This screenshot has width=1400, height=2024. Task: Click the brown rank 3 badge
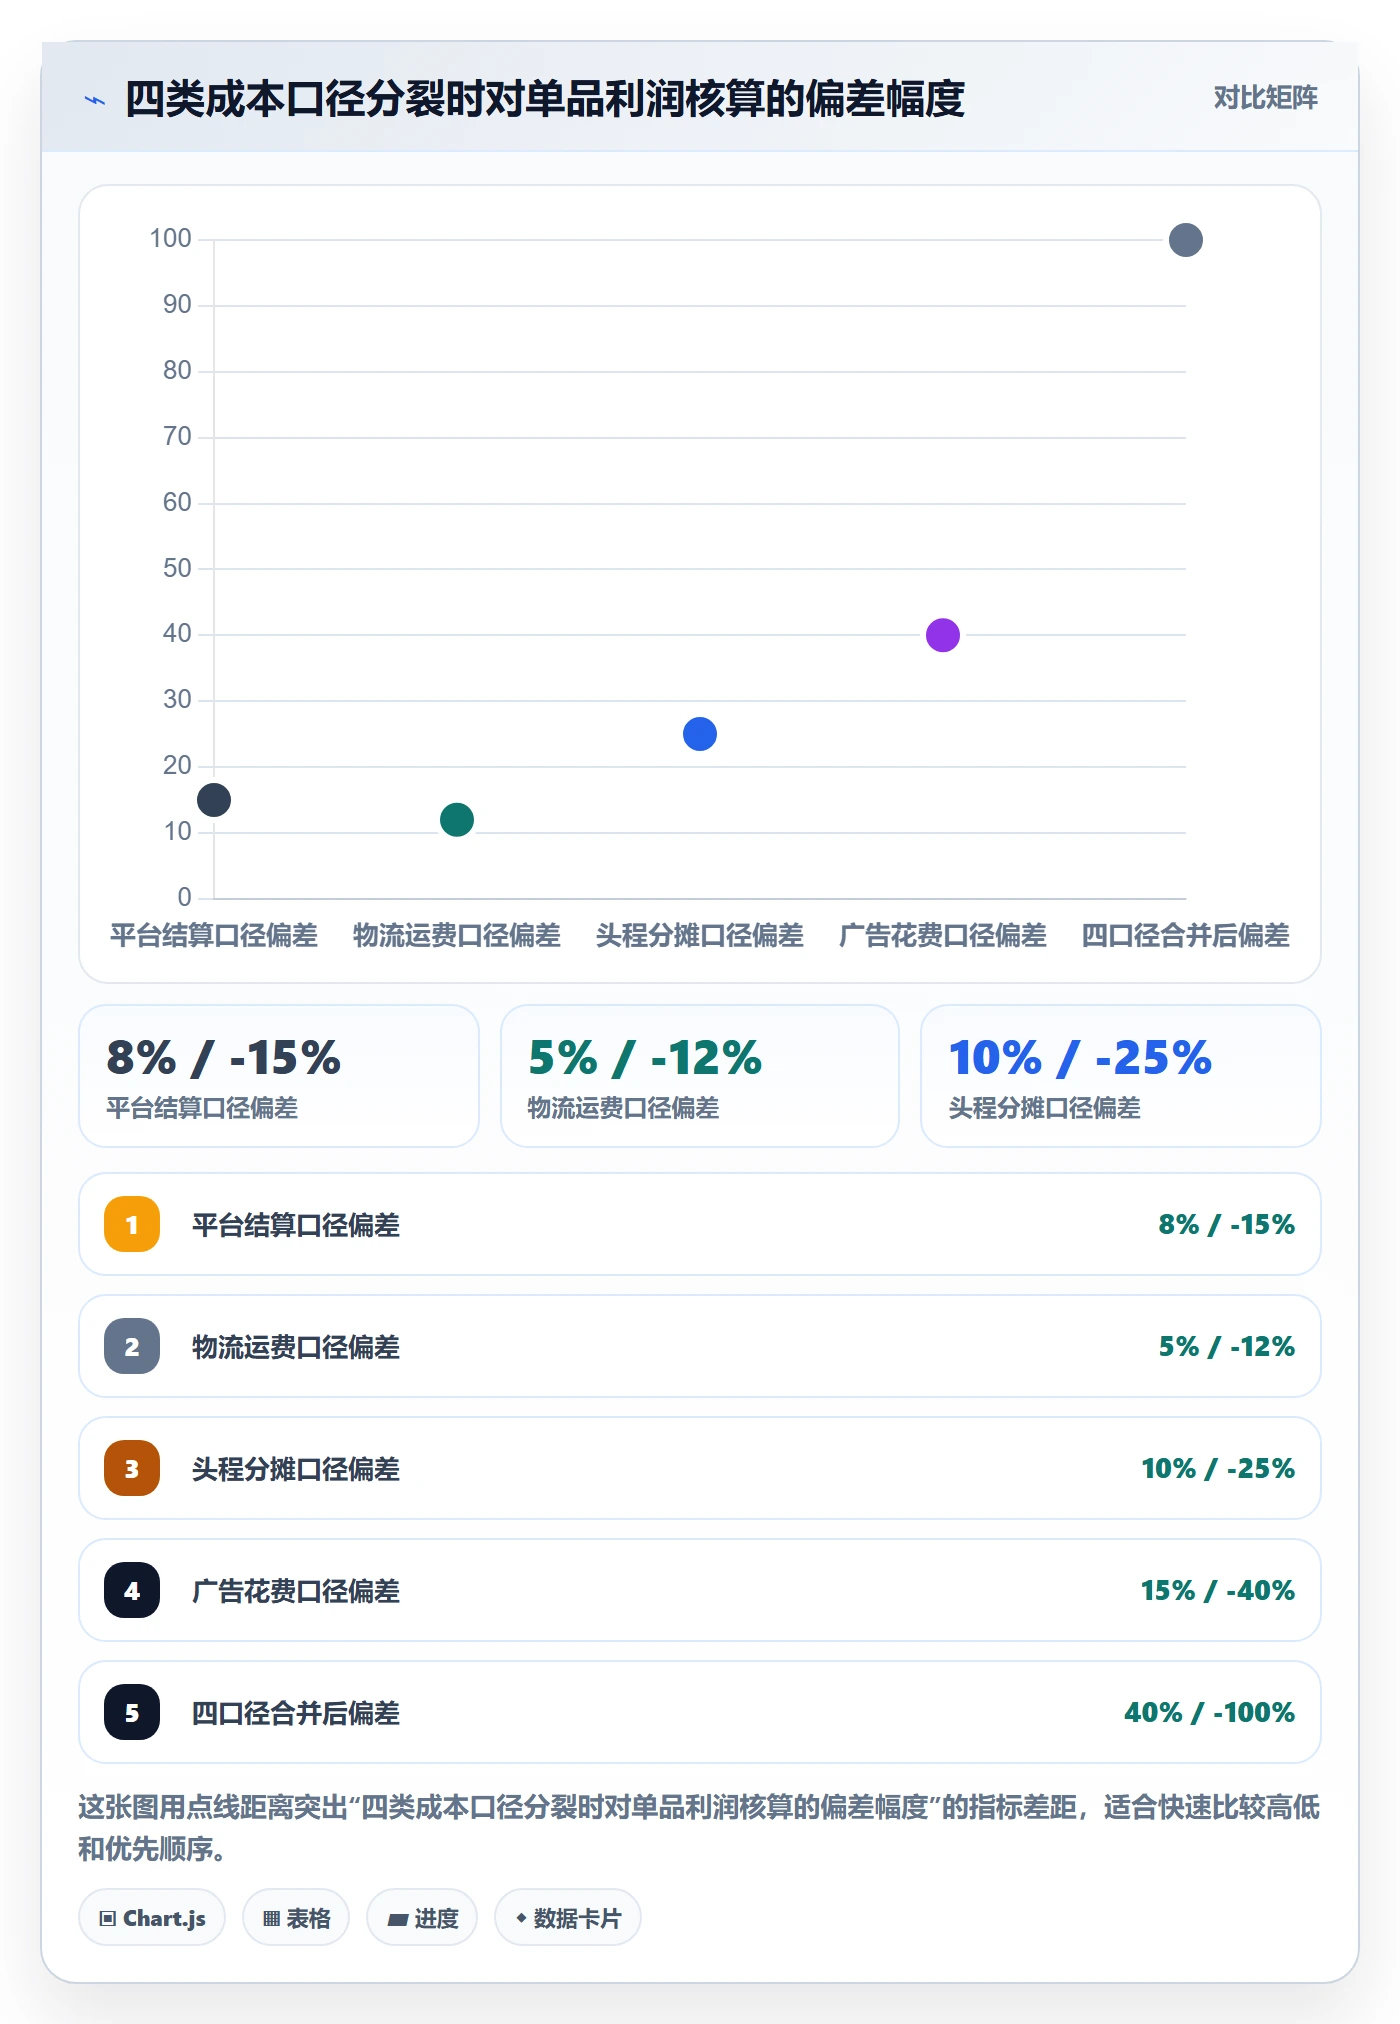click(x=132, y=1468)
